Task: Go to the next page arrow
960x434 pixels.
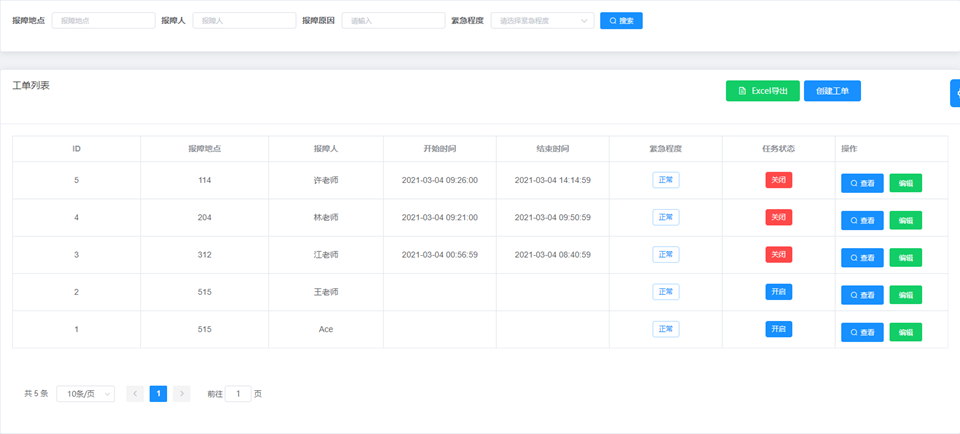Action: pos(182,394)
